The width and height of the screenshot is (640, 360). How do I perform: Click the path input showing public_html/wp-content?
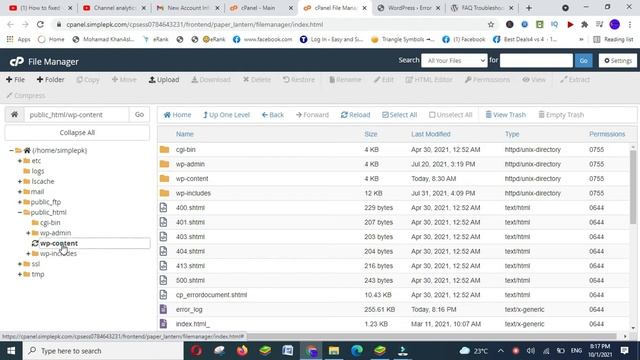[x=76, y=115]
